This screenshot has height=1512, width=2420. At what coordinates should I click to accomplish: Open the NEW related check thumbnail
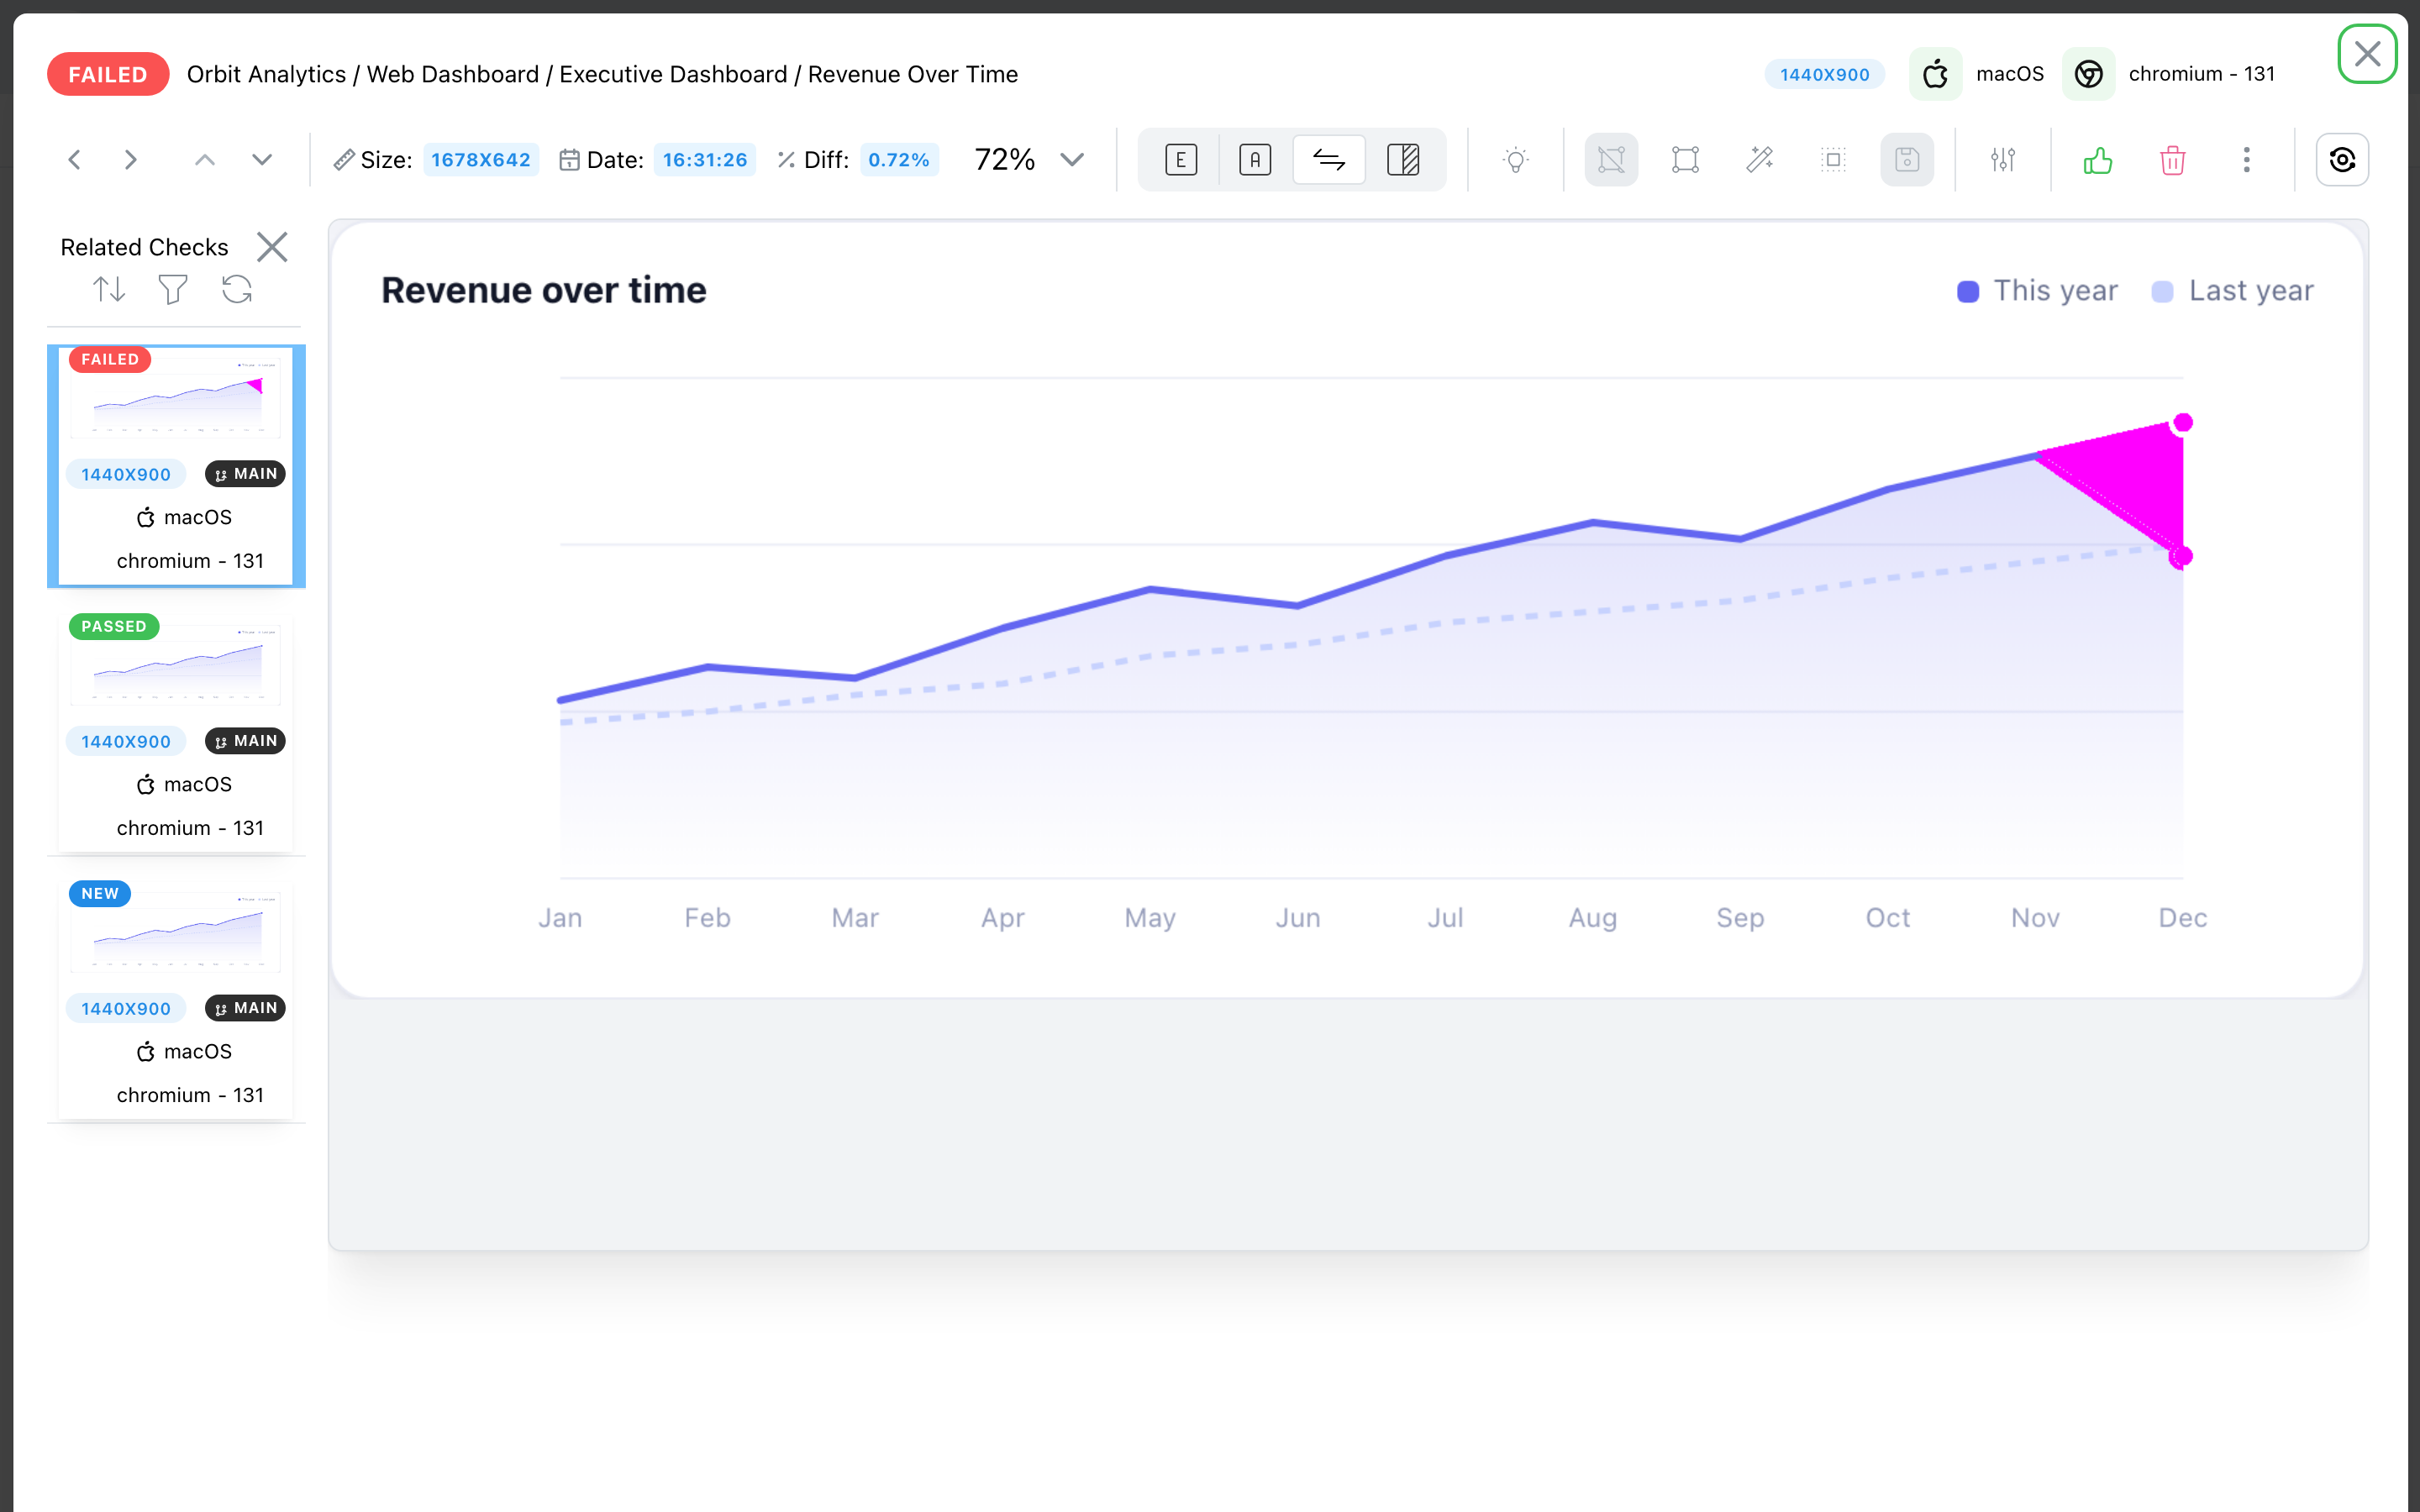pyautogui.click(x=176, y=931)
